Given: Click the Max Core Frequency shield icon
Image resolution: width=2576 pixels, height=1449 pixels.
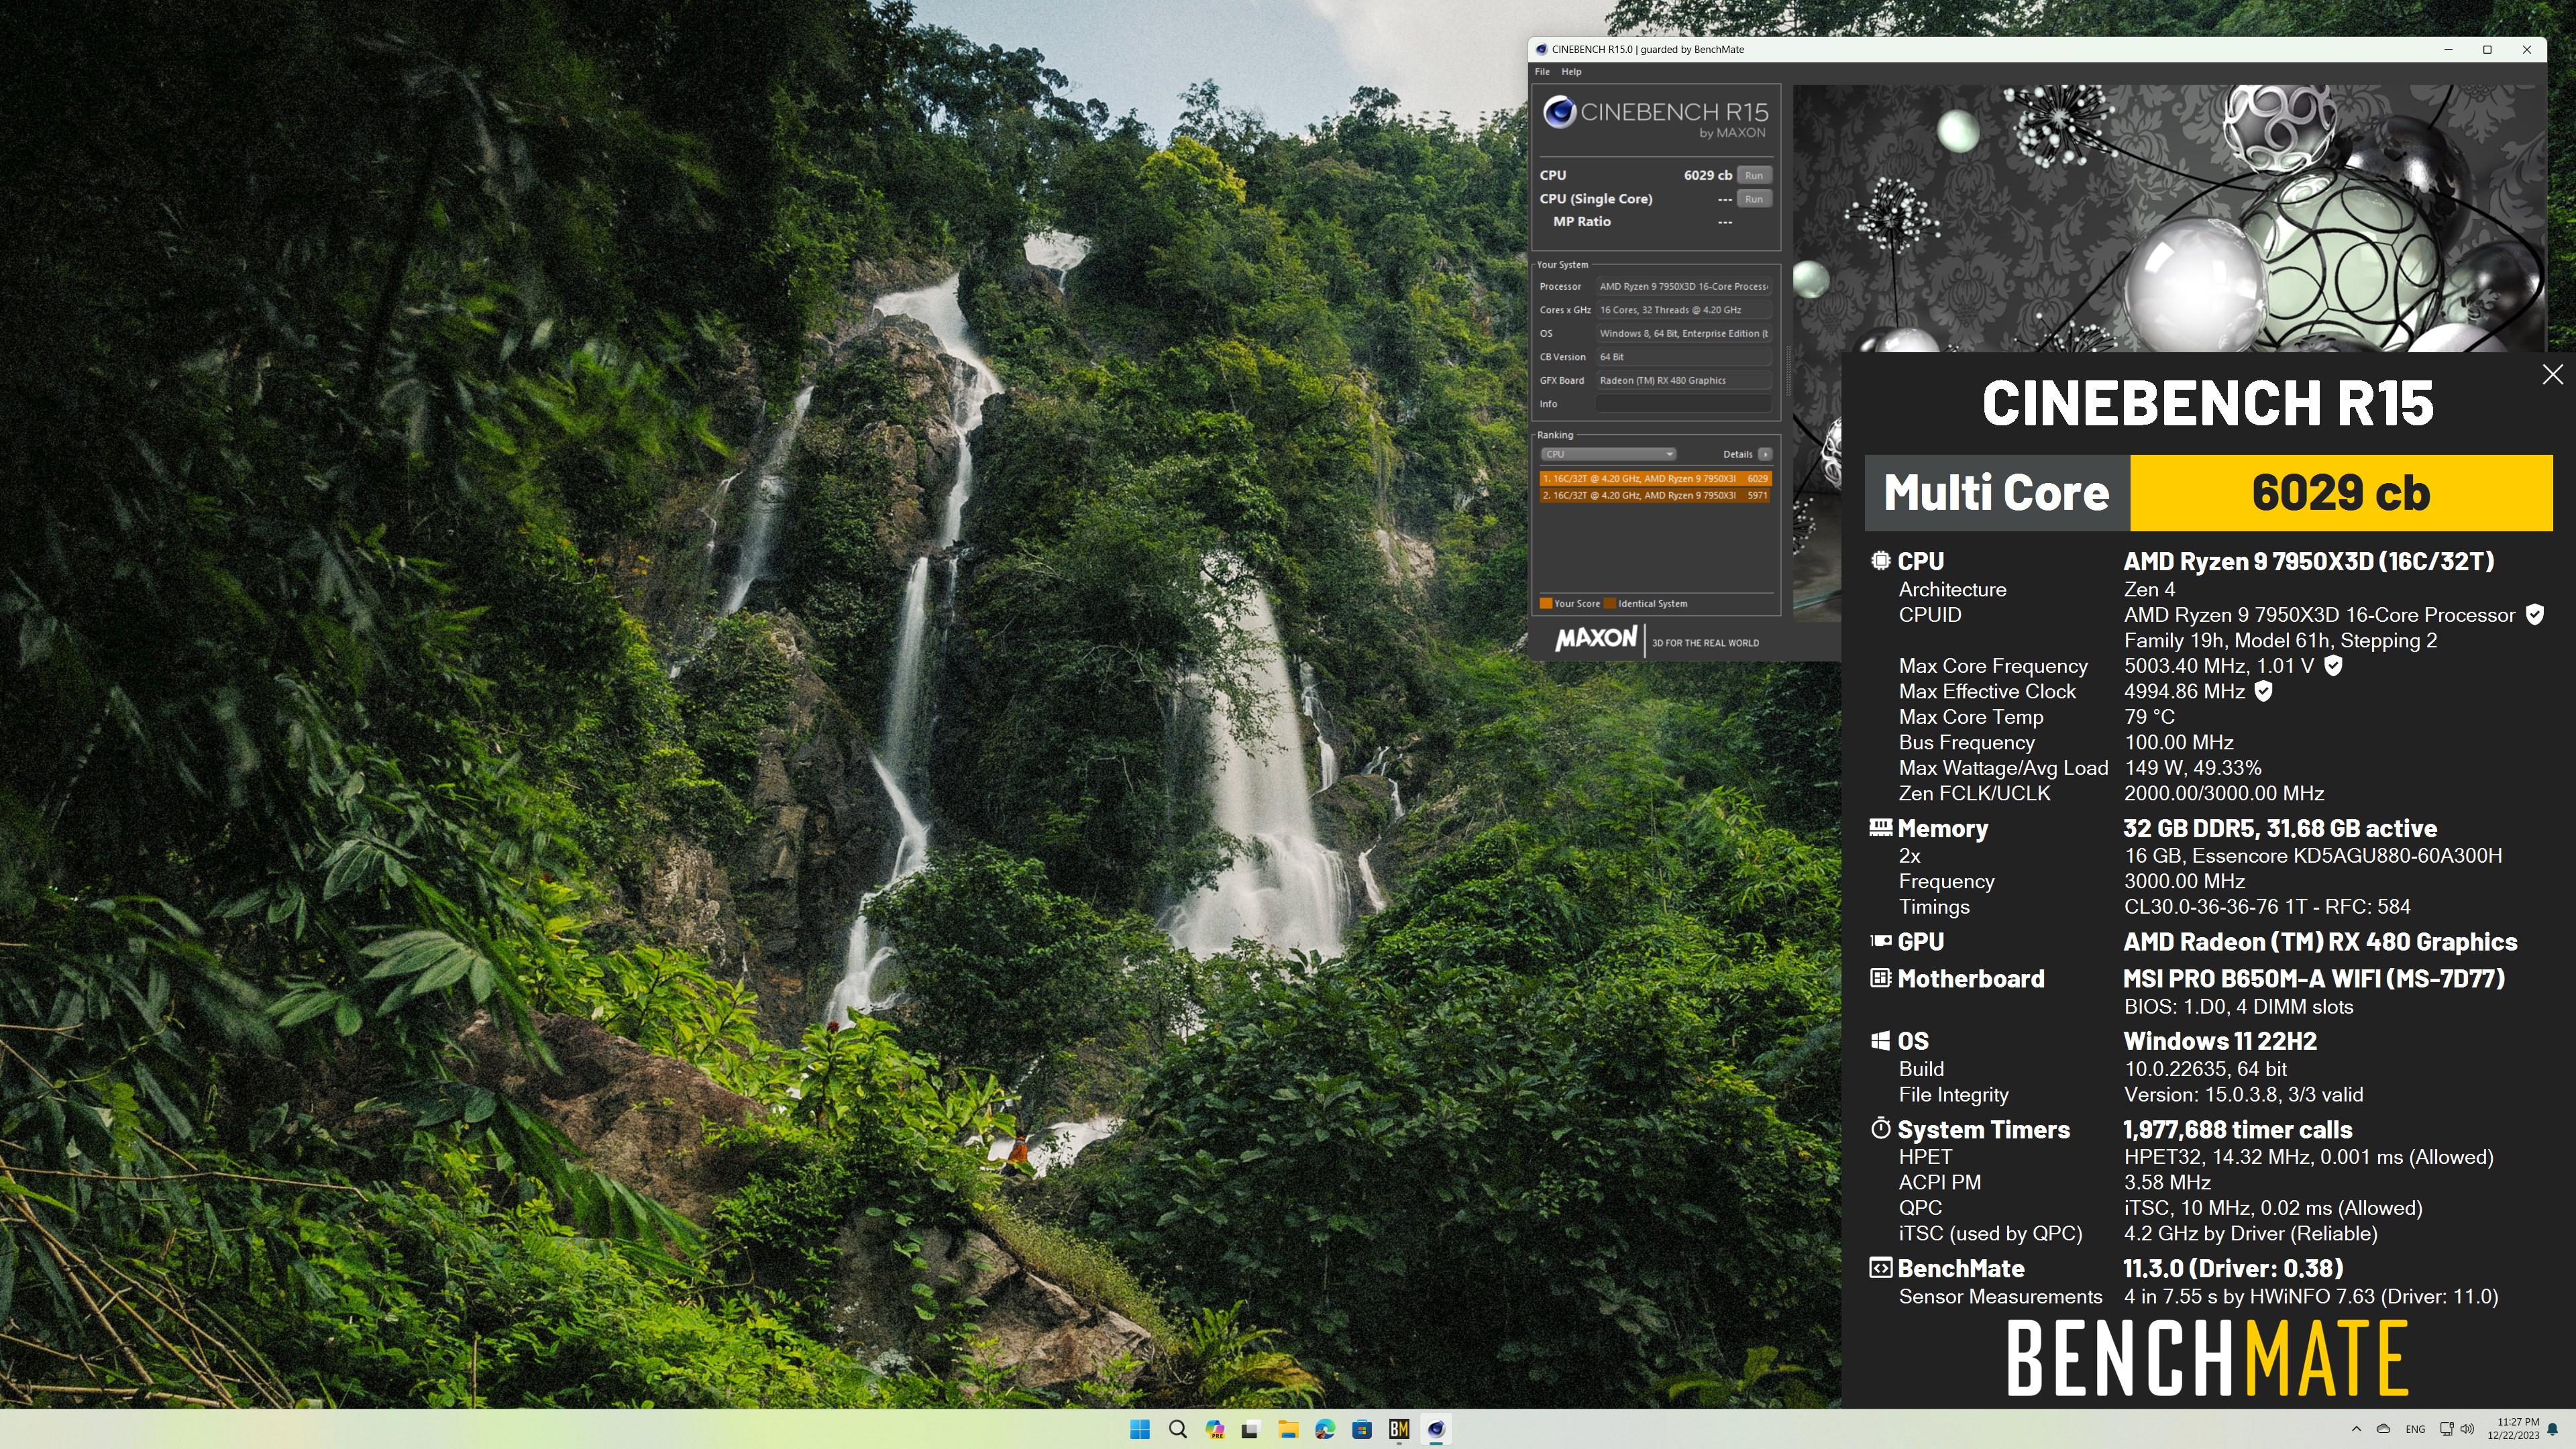Looking at the screenshot, I should (x=2333, y=666).
